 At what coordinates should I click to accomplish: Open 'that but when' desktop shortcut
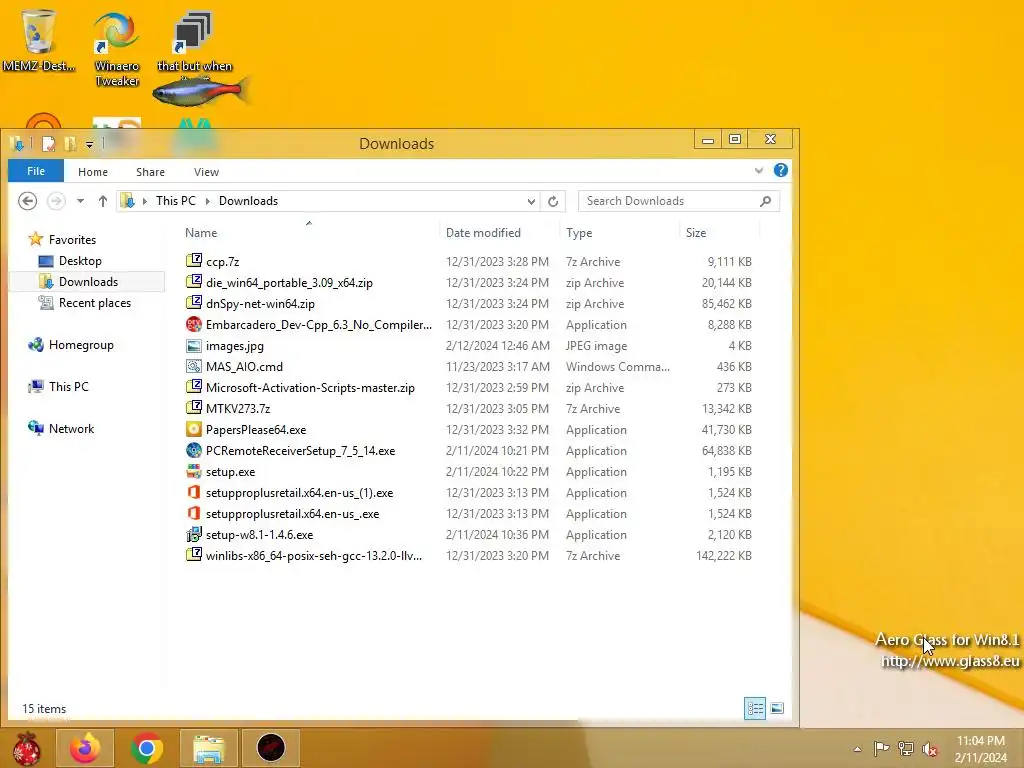pos(194,40)
